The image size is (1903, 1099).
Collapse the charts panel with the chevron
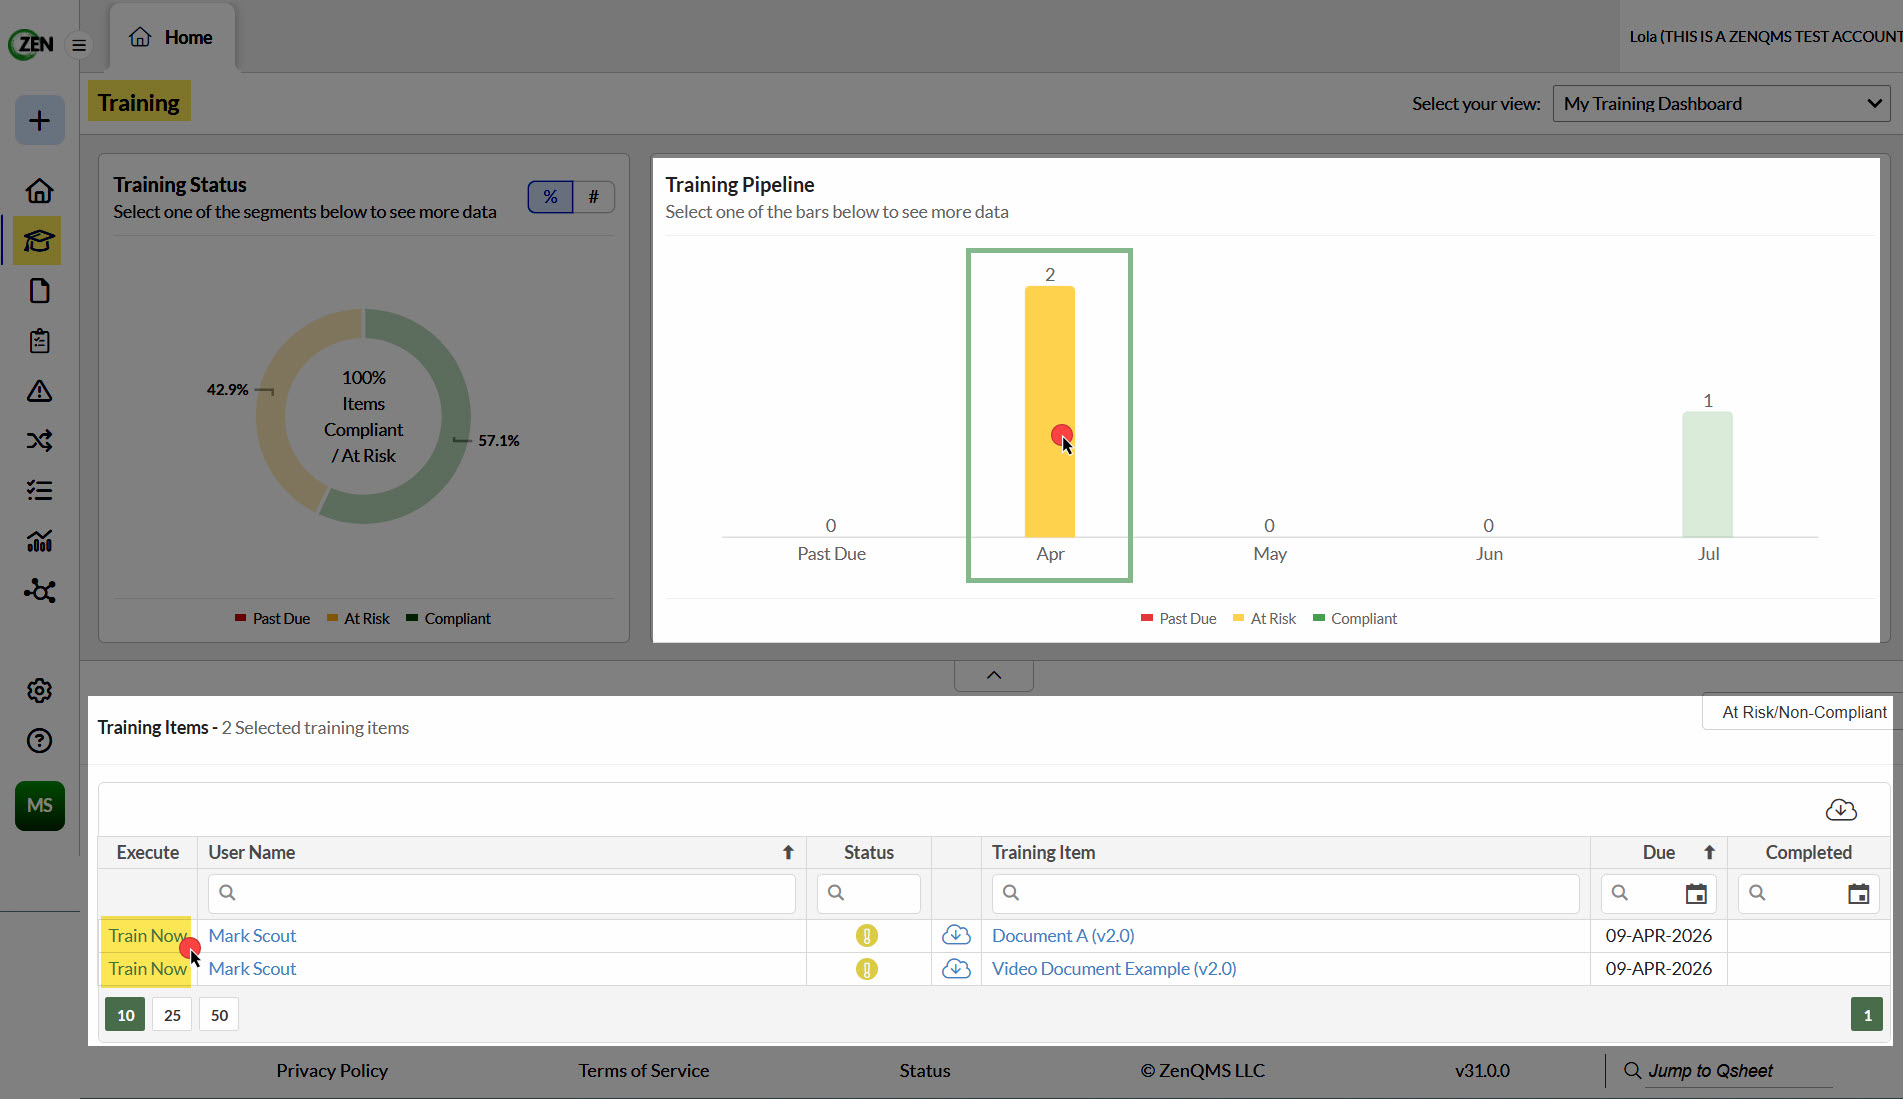pos(994,675)
